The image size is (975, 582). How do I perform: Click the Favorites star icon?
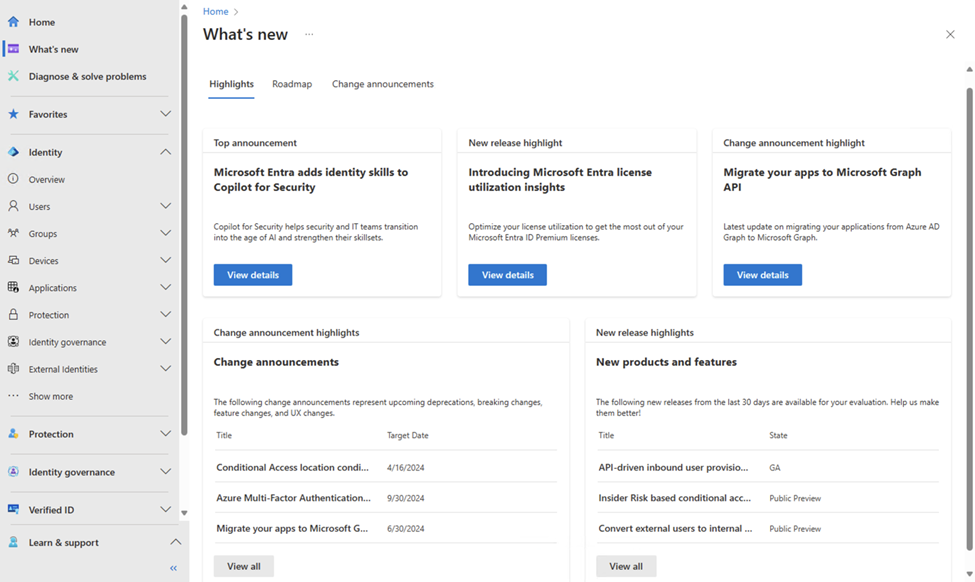pyautogui.click(x=13, y=114)
